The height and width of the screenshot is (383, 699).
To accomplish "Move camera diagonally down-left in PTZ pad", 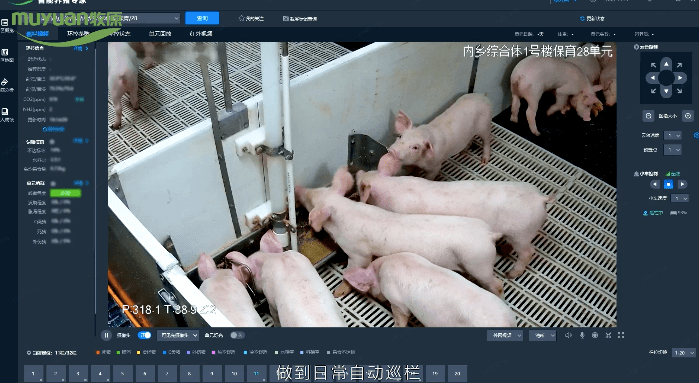I will 653,91.
